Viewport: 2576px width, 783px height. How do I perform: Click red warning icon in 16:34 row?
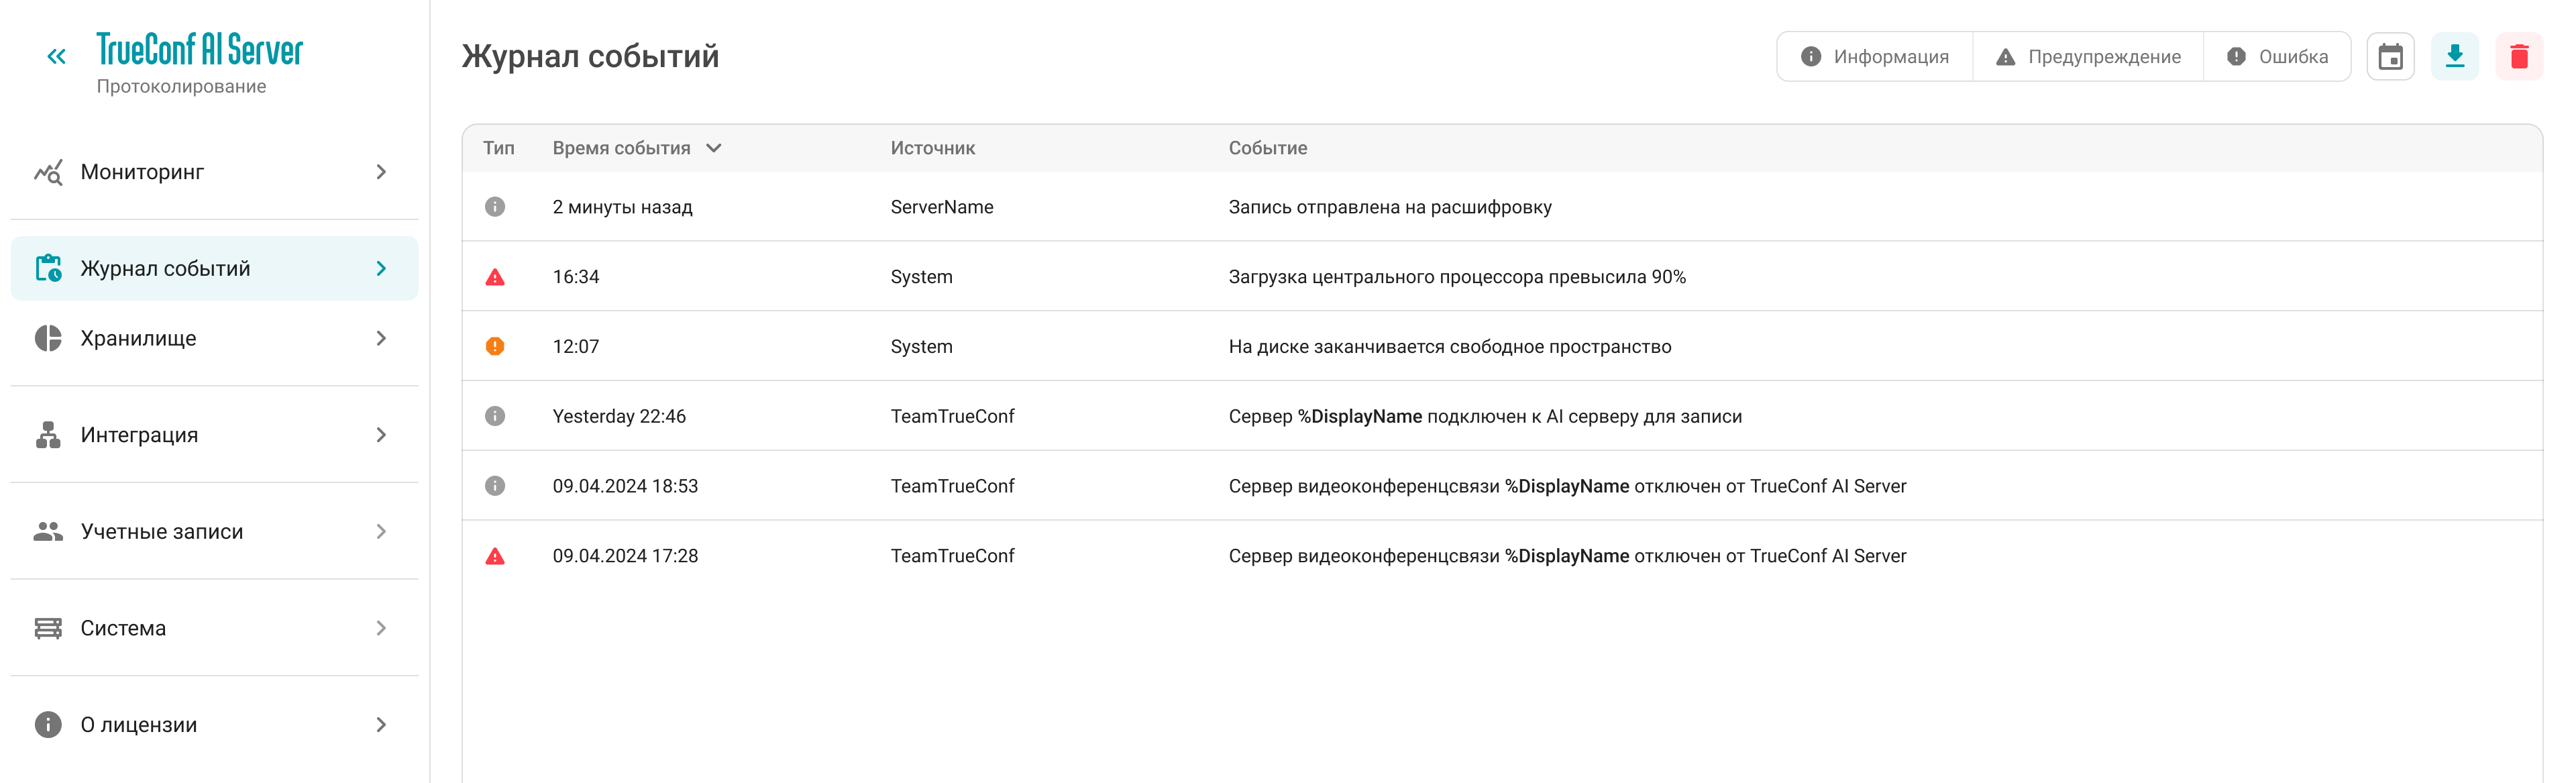point(495,277)
